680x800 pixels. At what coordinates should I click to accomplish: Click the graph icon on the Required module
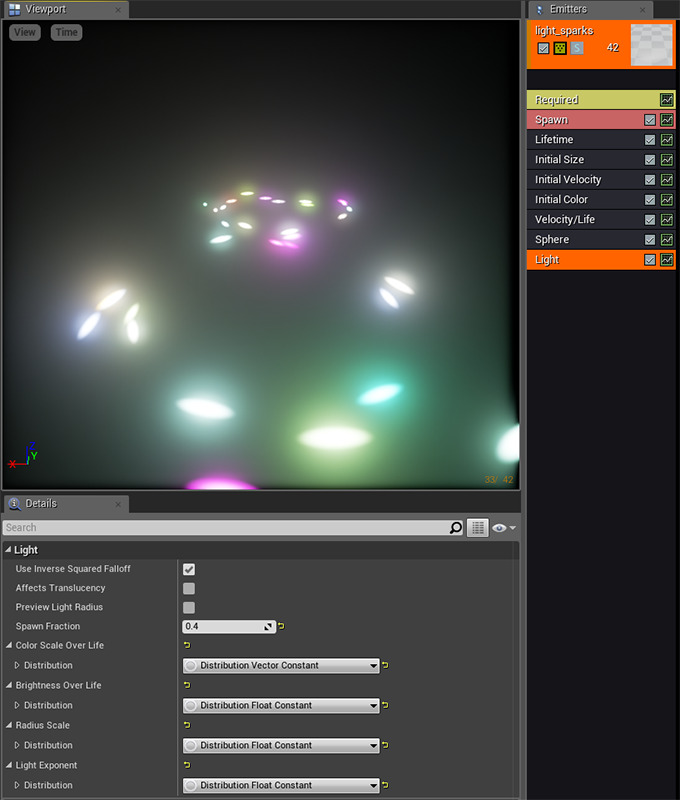point(667,100)
